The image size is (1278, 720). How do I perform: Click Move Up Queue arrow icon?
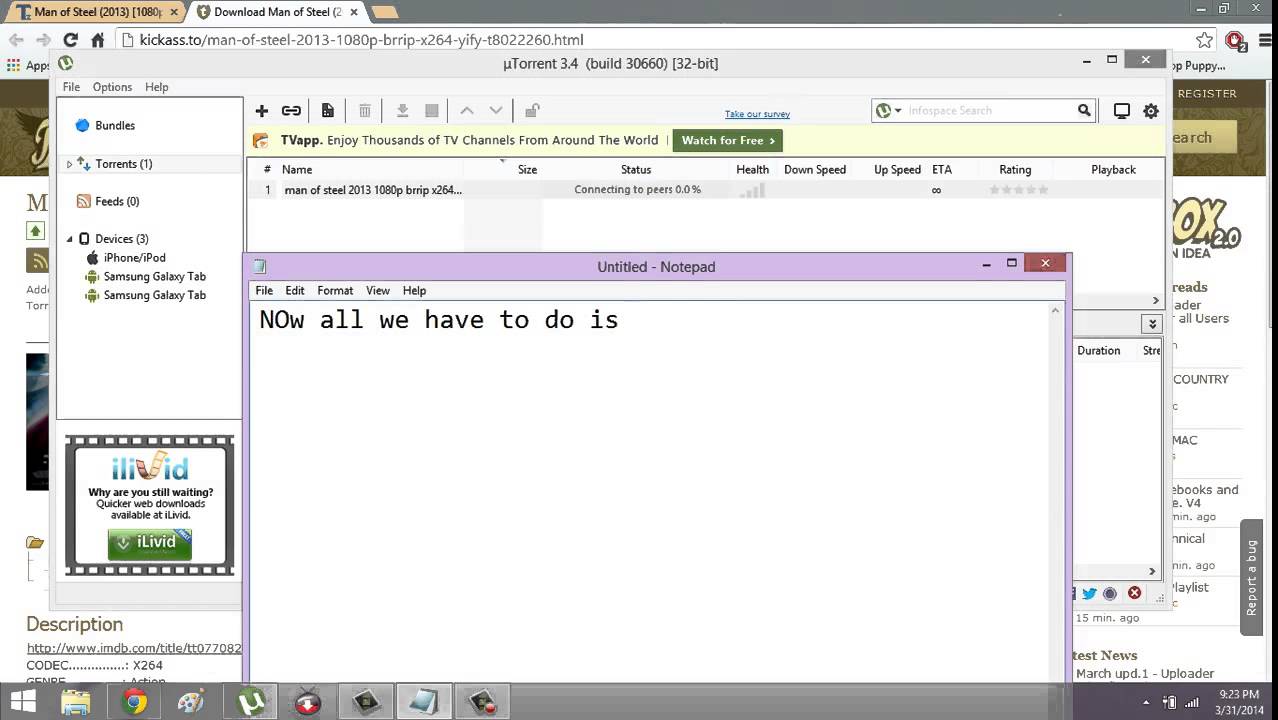click(x=467, y=111)
